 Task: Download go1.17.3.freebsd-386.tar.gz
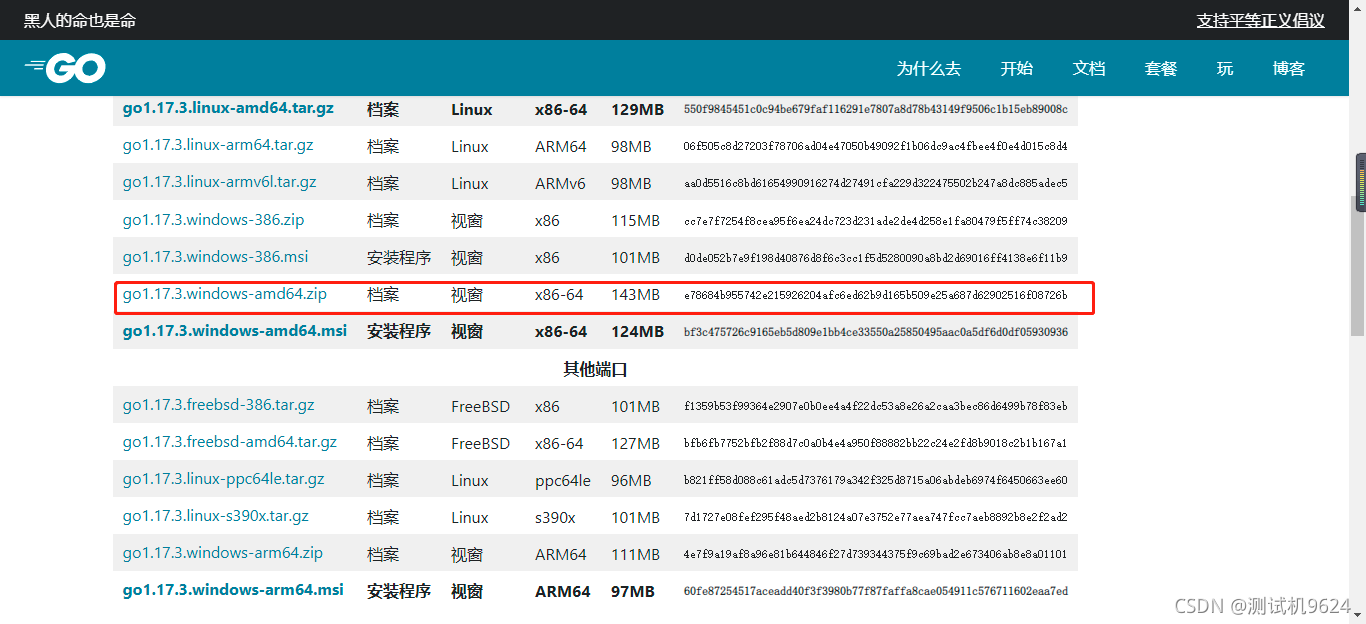(x=218, y=405)
